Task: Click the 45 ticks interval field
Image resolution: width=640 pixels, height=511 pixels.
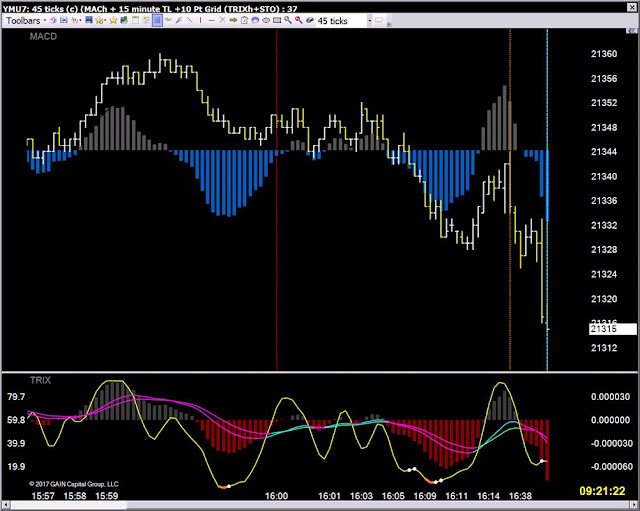Action: 341,21
